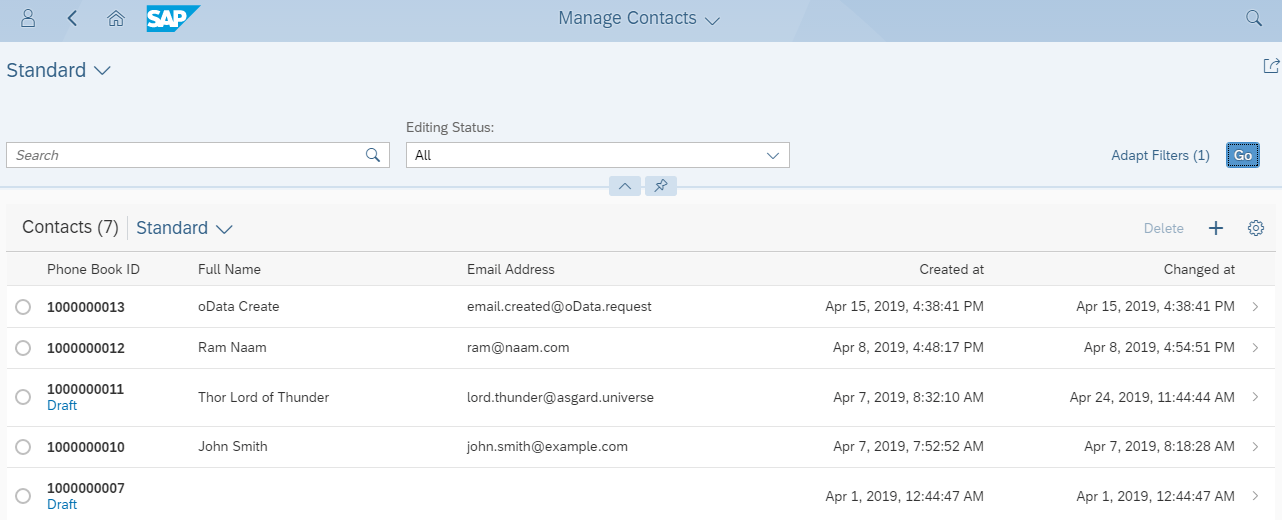The image size is (1282, 520).
Task: Open Adapt Filters dialog
Action: click(1160, 155)
